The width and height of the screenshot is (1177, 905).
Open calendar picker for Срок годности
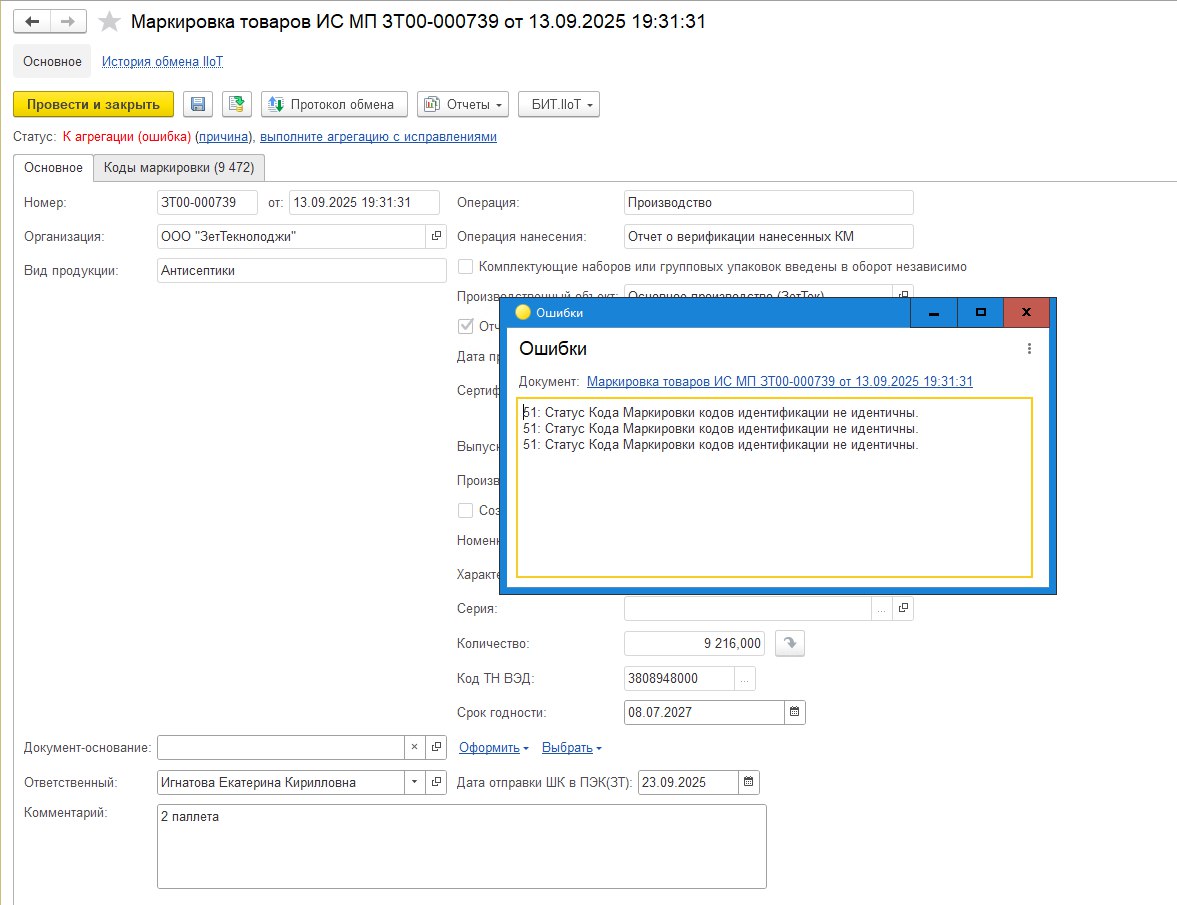point(795,713)
